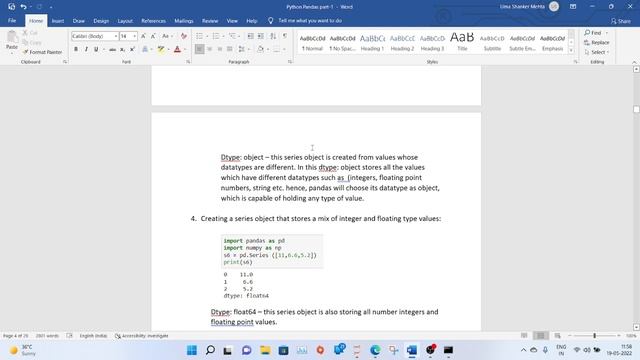Open the font name dropdown (Calibri)
Viewport: 640px width, 360px height.
click(116, 36)
